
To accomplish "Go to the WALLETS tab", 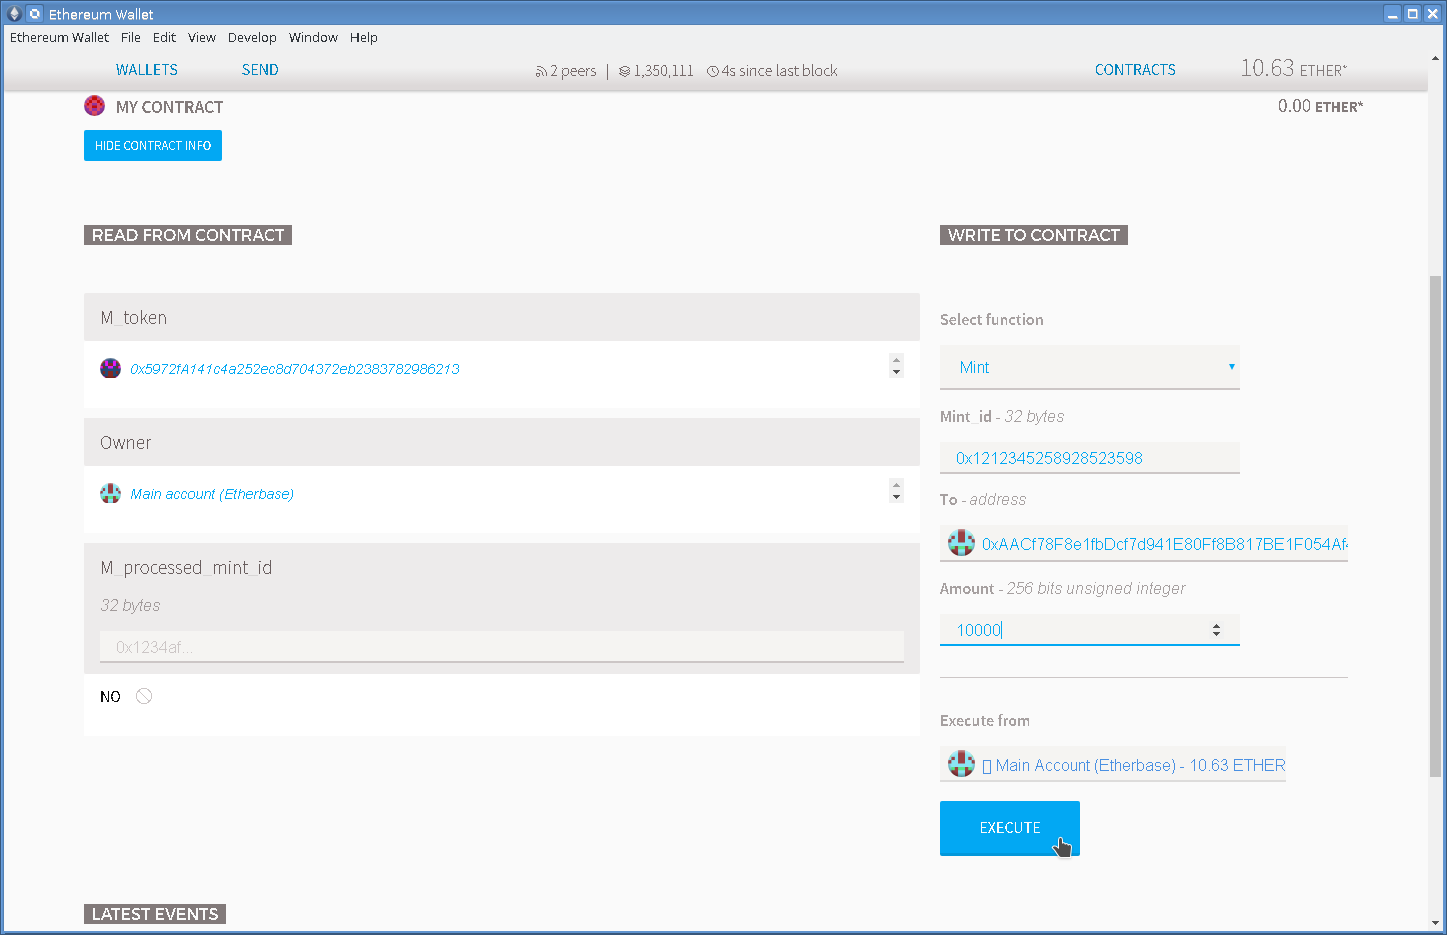I will pyautogui.click(x=147, y=70).
